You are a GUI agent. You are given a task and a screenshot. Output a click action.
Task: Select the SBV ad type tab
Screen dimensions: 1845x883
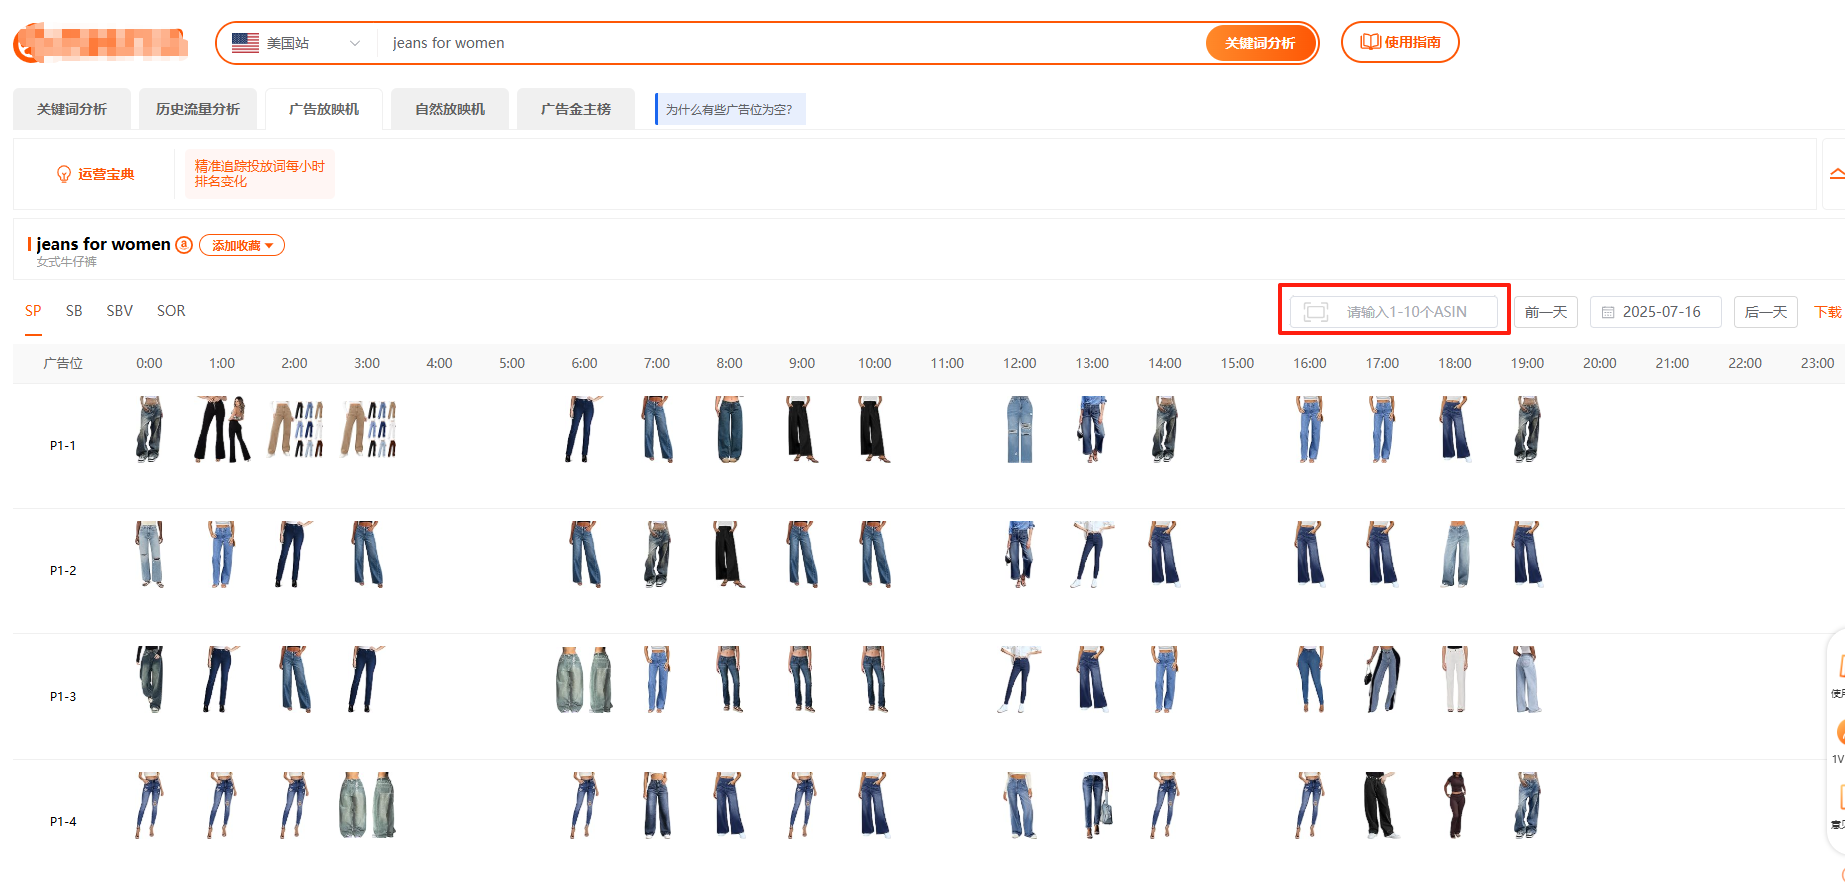pyautogui.click(x=120, y=311)
